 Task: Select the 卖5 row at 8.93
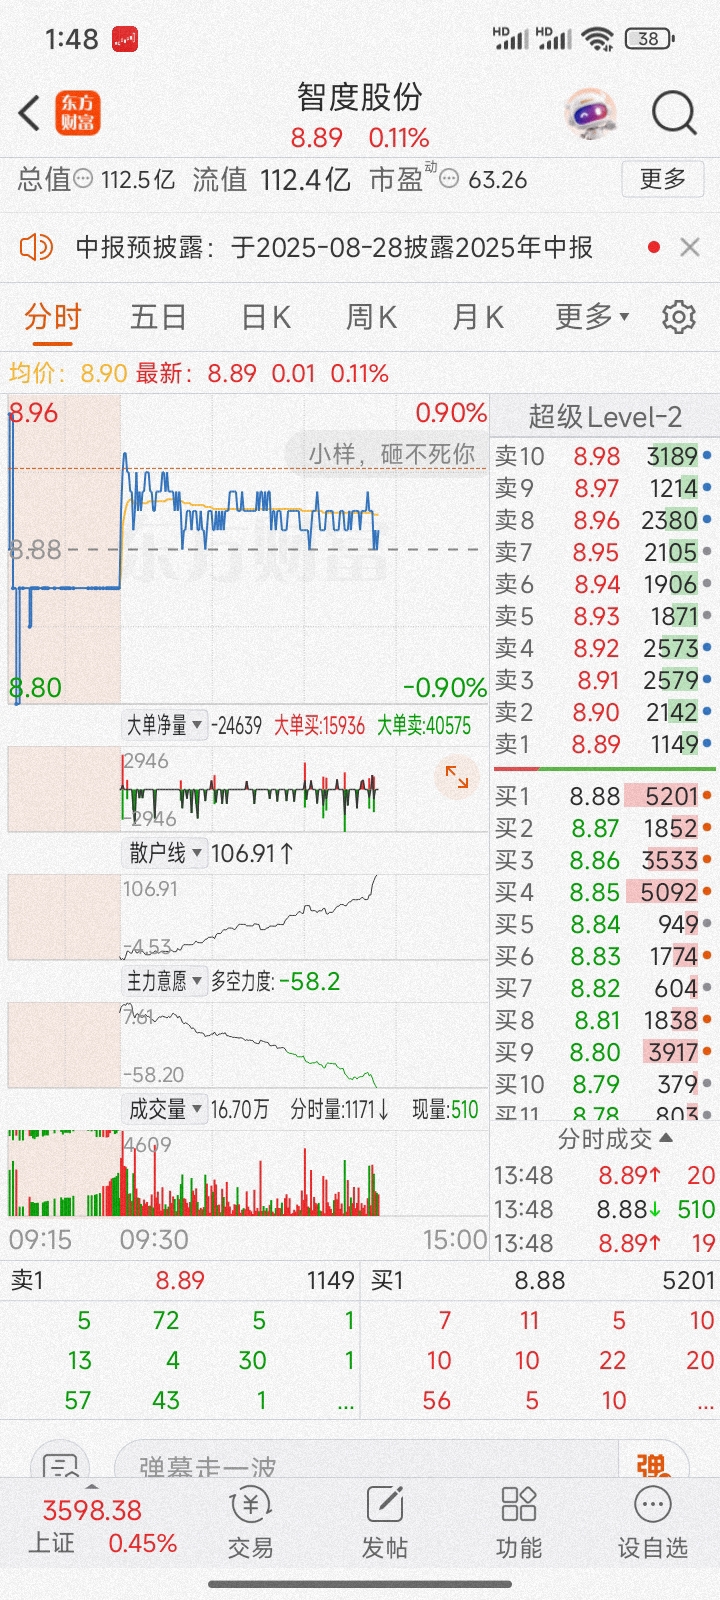(604, 616)
